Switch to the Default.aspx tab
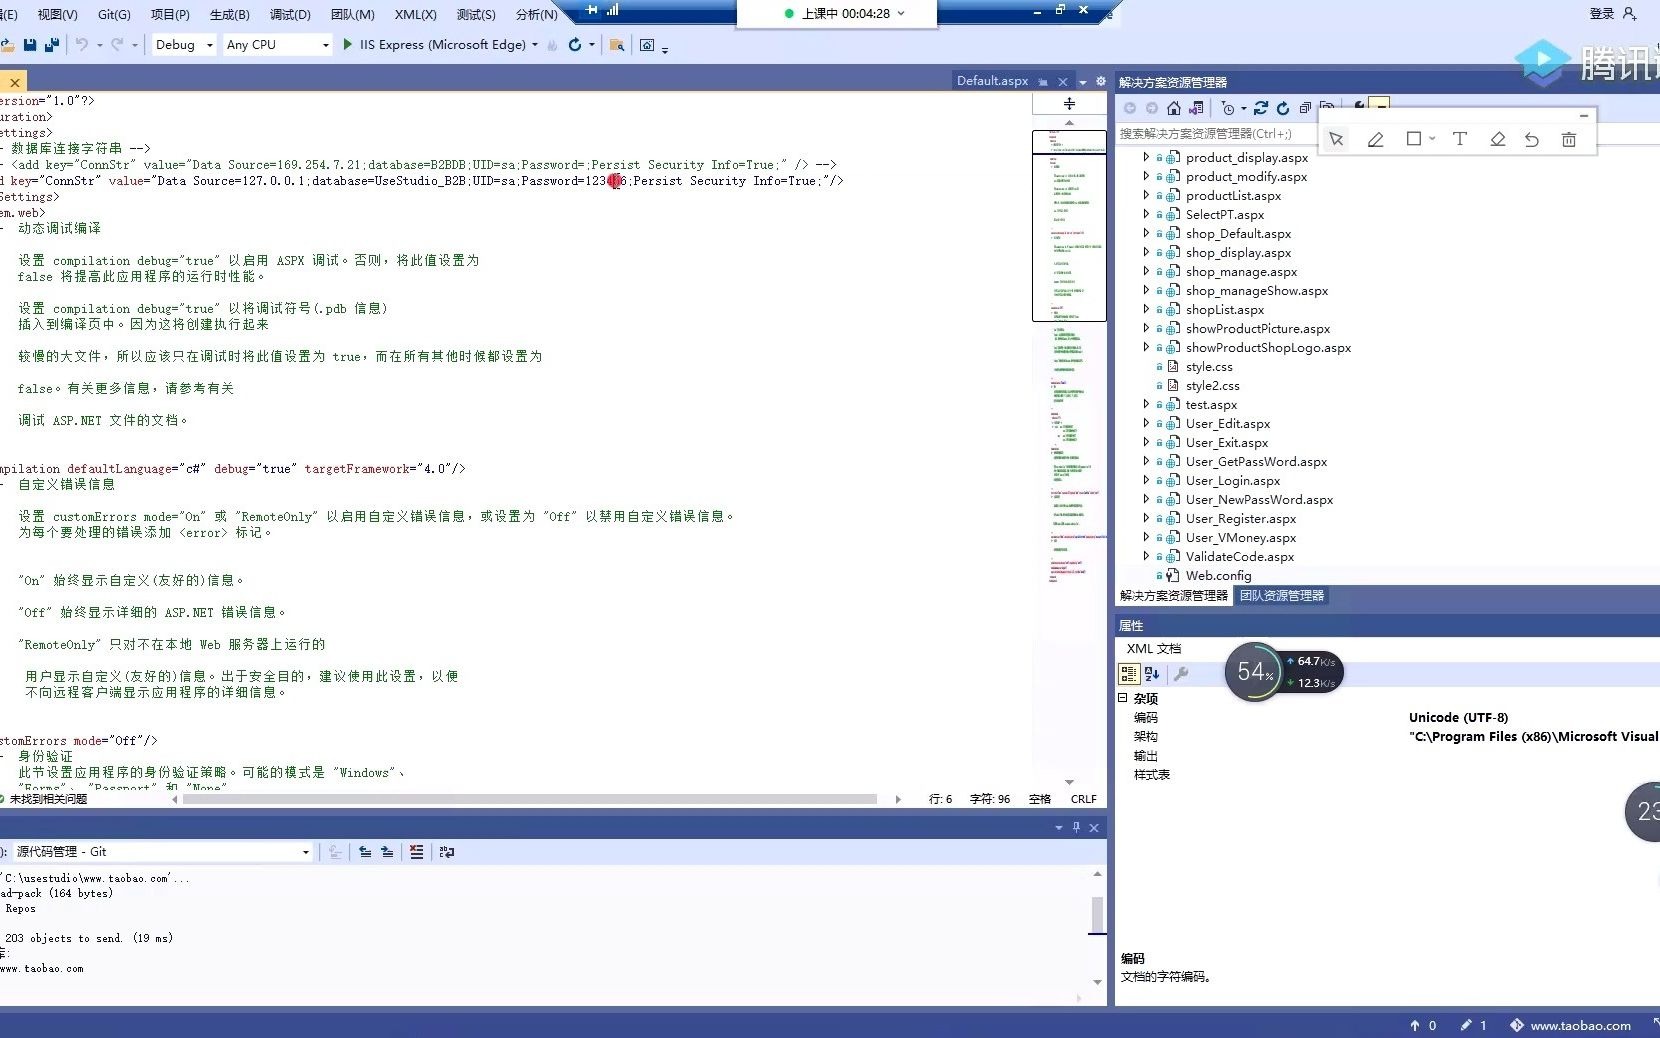 coord(992,81)
